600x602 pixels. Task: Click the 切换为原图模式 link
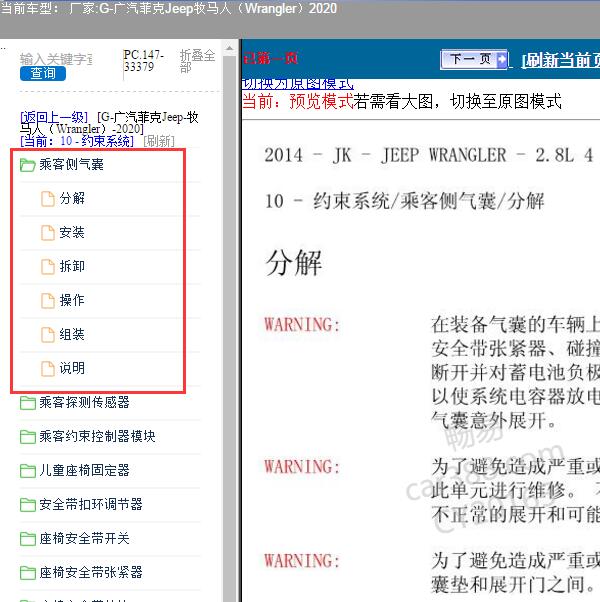click(298, 84)
